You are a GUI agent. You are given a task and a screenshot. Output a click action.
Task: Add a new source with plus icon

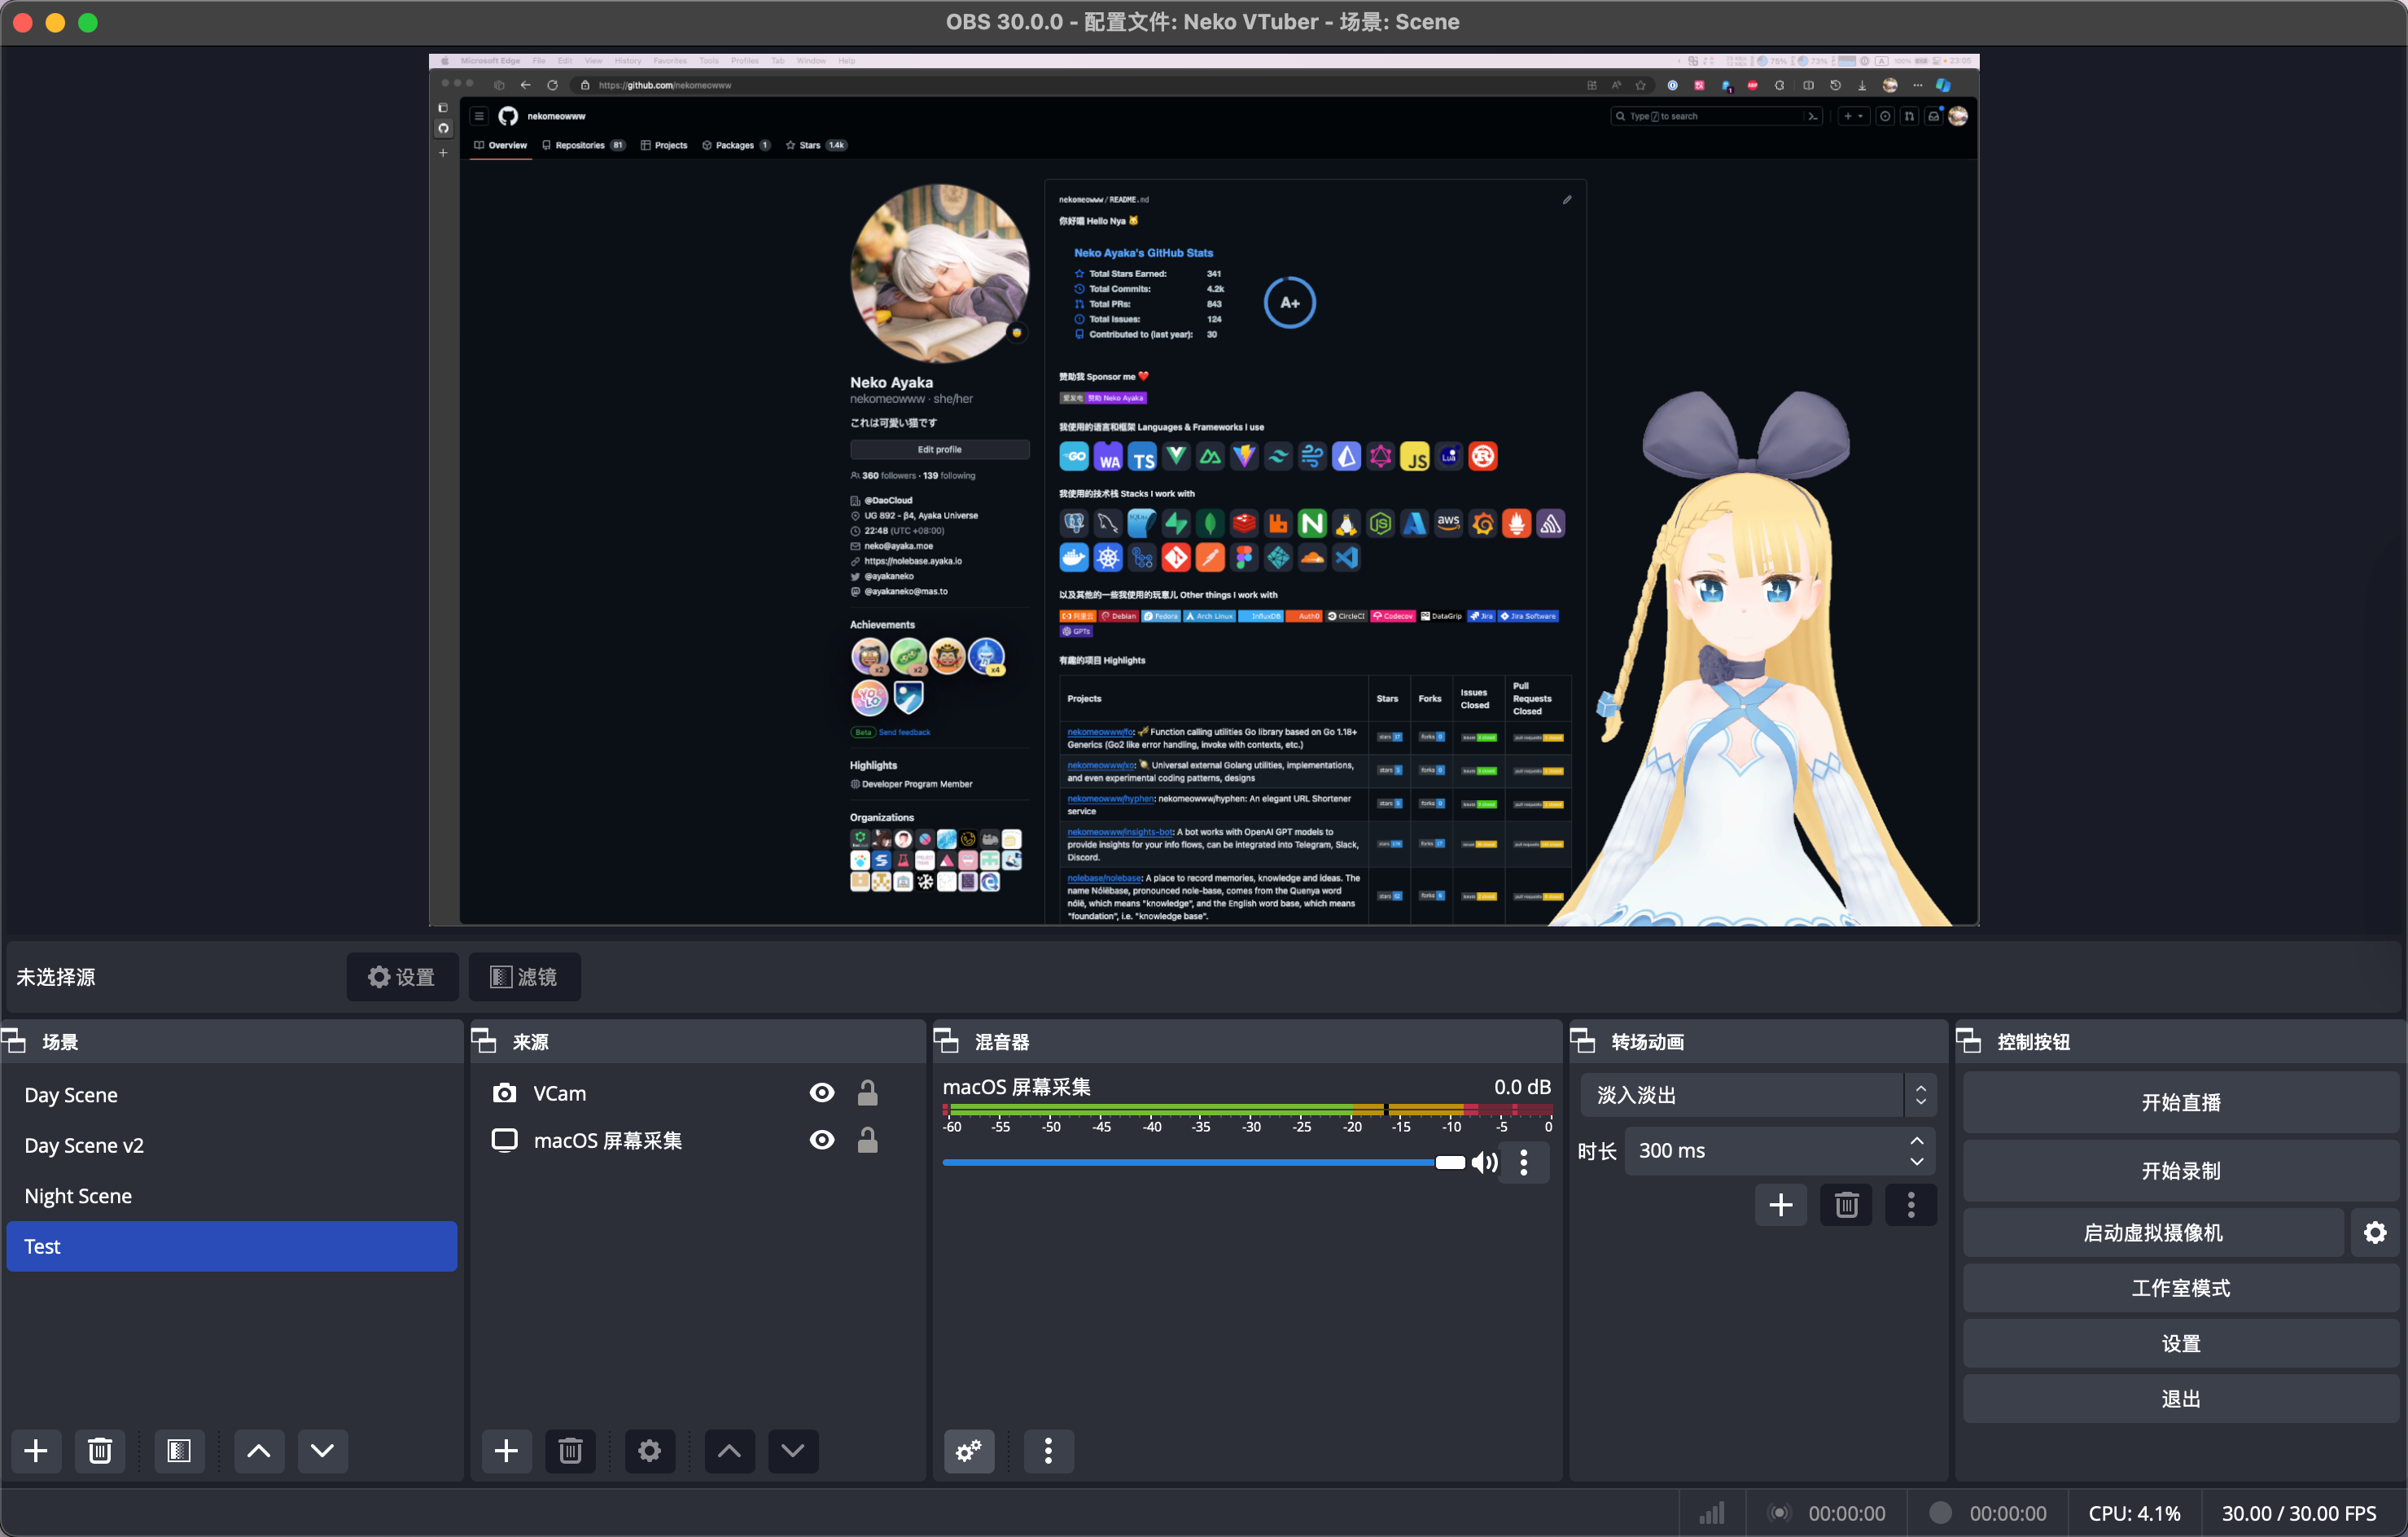[506, 1451]
